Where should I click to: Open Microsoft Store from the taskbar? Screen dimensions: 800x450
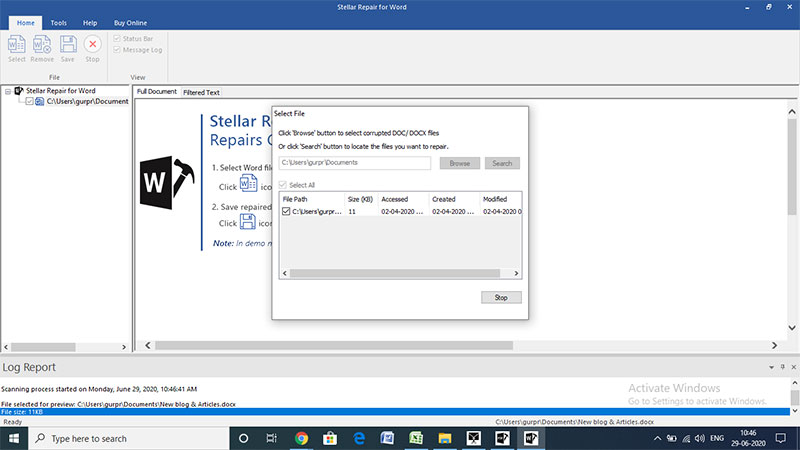pyautogui.click(x=330, y=438)
